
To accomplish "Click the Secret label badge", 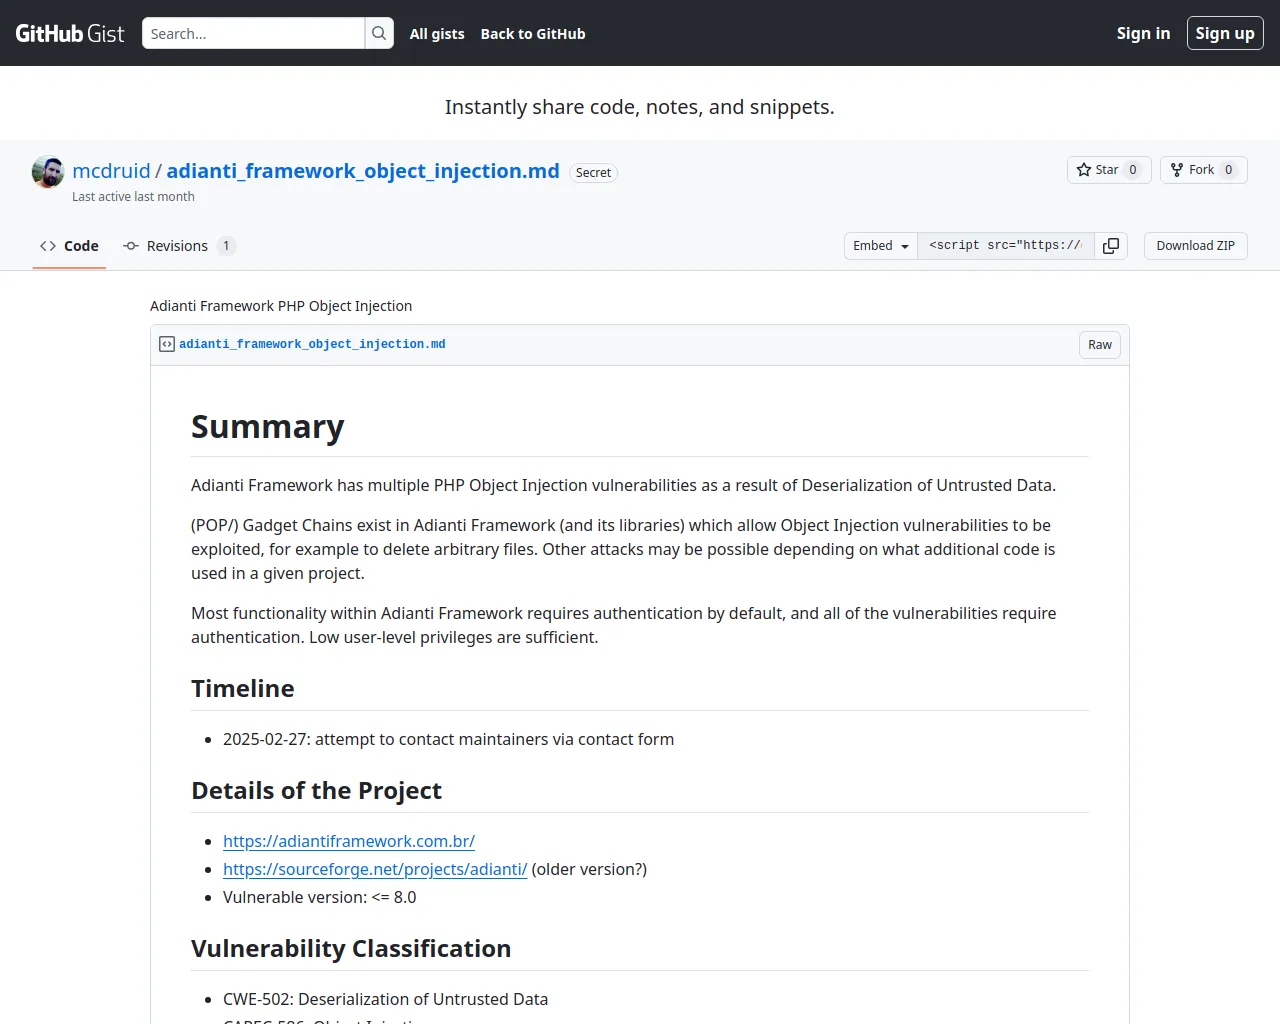I will (x=593, y=173).
